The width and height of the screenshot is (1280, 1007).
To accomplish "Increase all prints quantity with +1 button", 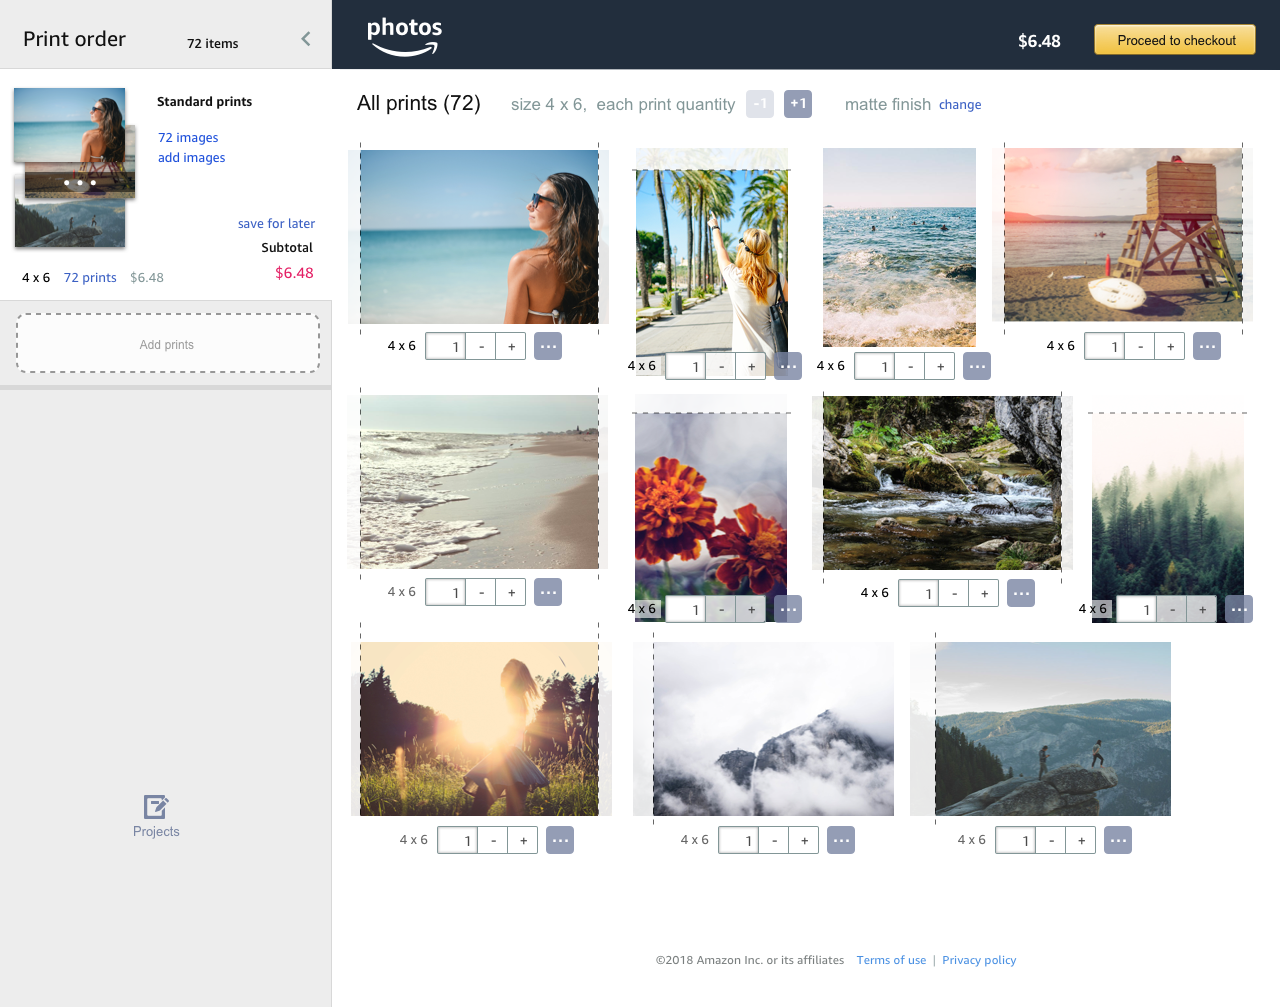I will click(x=798, y=104).
